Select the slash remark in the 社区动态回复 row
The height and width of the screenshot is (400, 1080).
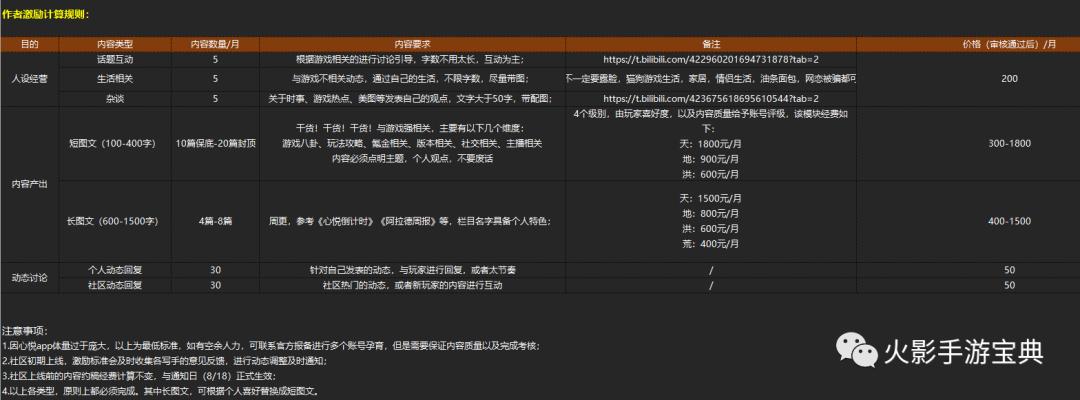tap(711, 285)
